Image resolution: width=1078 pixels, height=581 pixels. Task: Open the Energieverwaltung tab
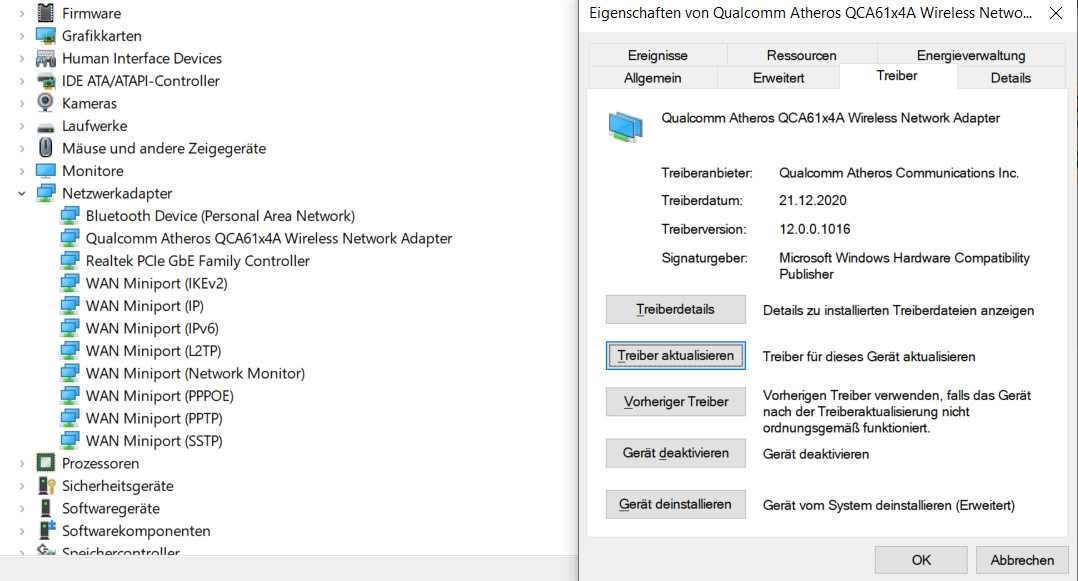tap(971, 55)
